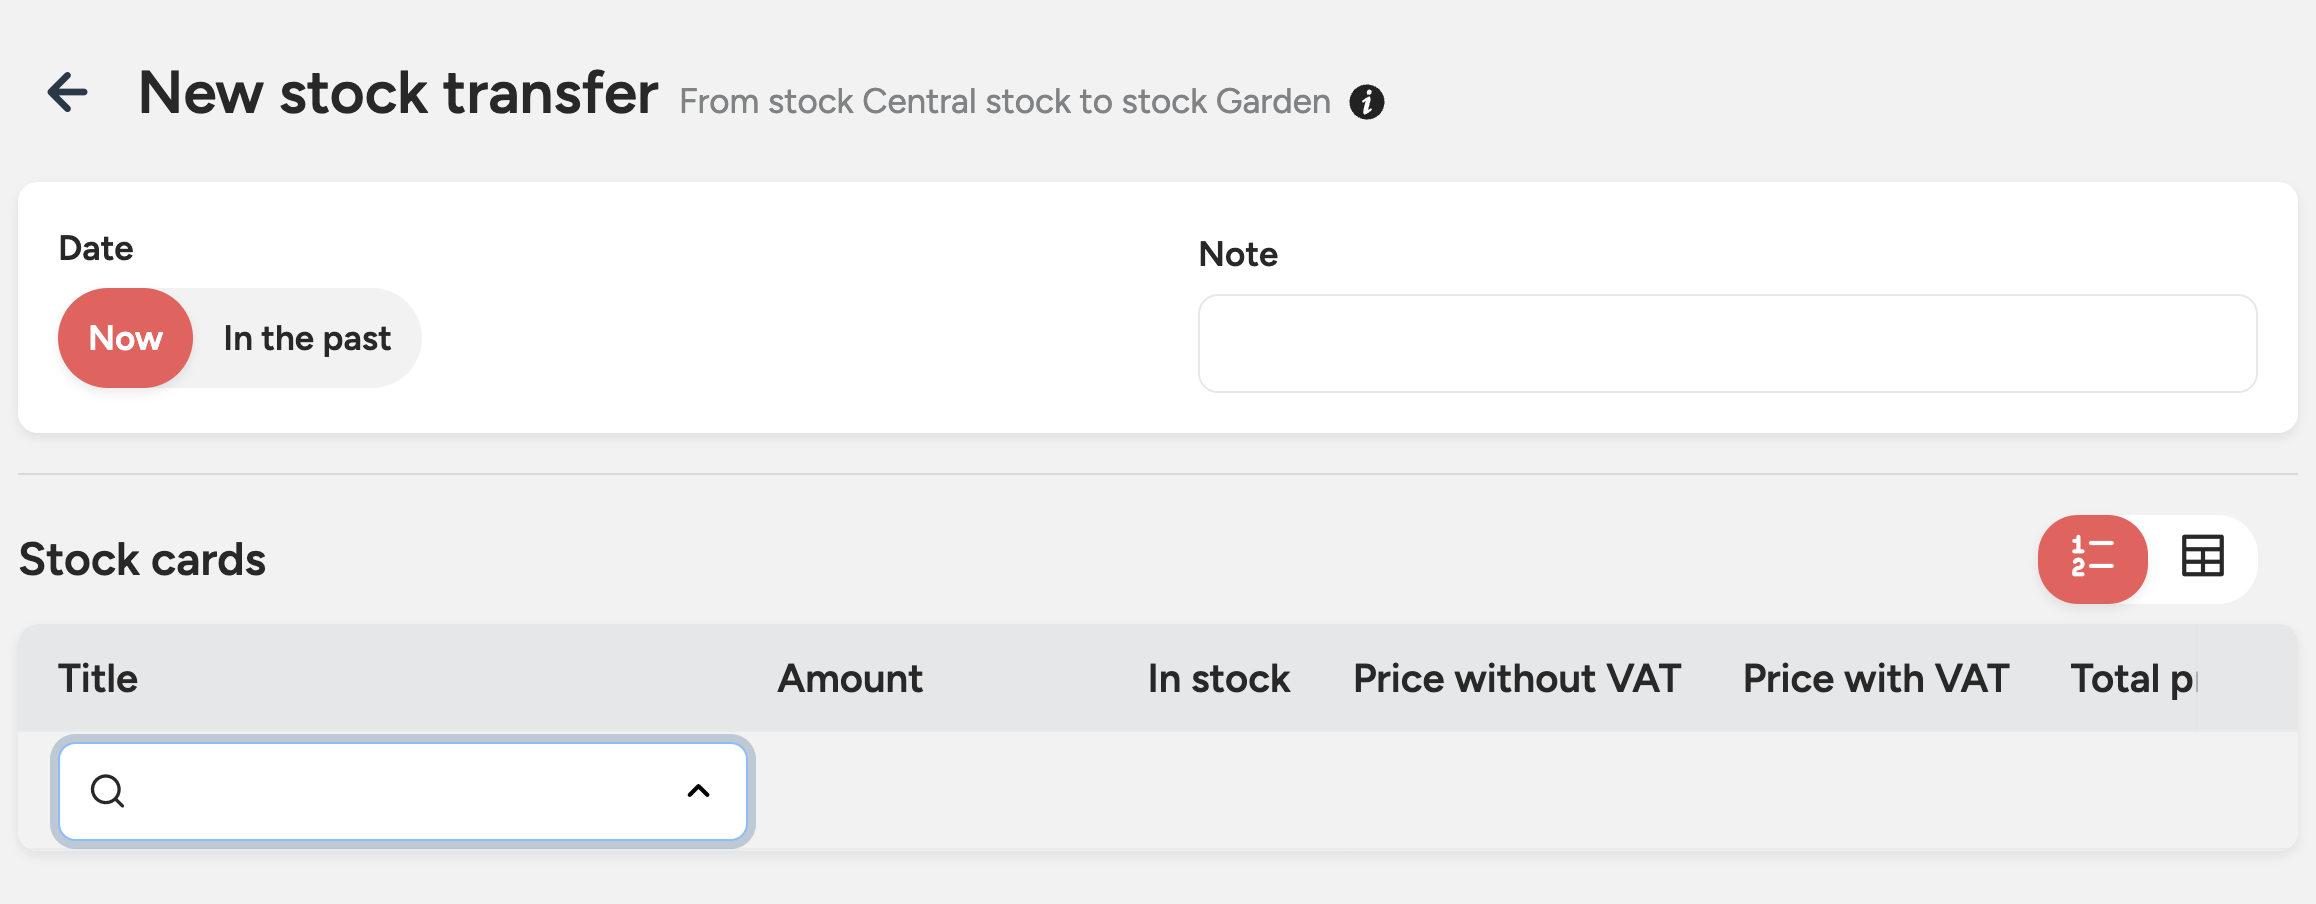
Task: Click the New stock transfer heading
Action: (398, 93)
